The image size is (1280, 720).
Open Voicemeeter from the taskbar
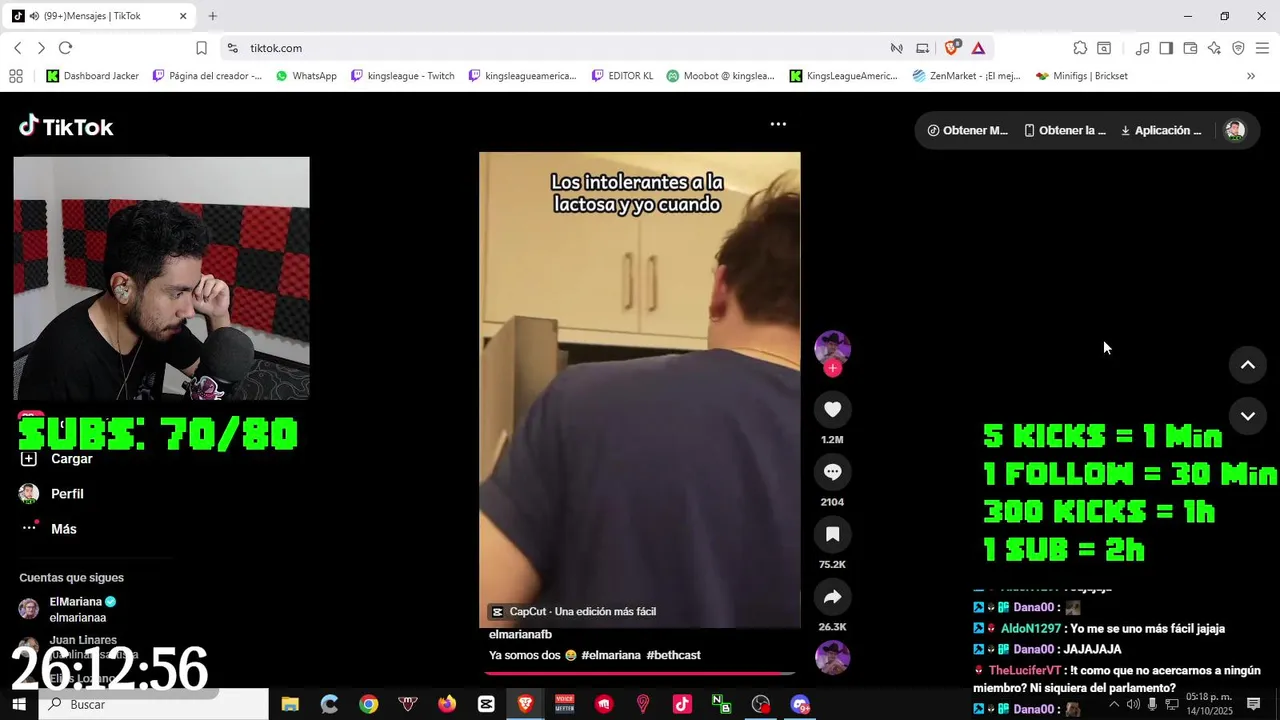pos(564,705)
